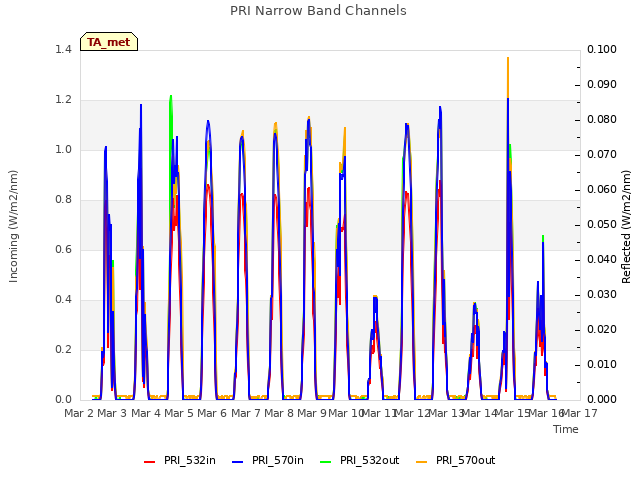Click the 1.4 left axis tick label
Image resolution: width=640 pixels, height=480 pixels.
(63, 49)
